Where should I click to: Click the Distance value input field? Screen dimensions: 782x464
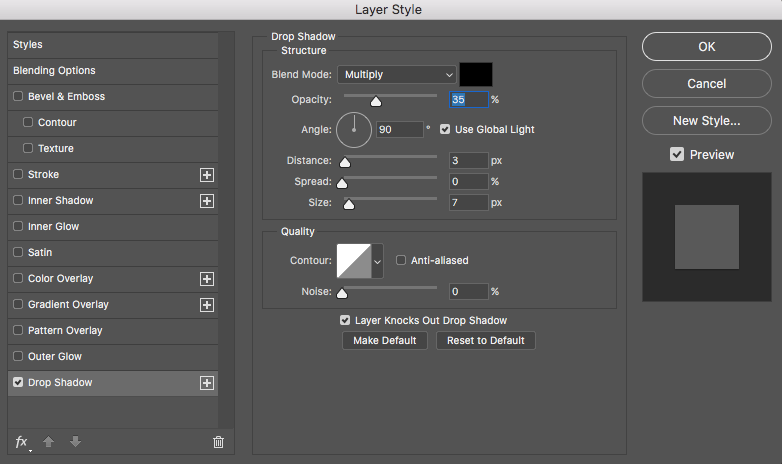tap(468, 160)
